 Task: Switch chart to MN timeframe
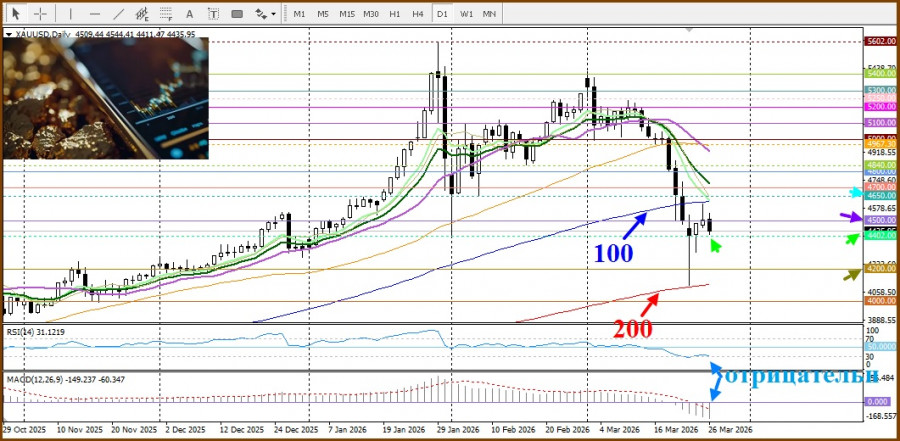tap(489, 14)
